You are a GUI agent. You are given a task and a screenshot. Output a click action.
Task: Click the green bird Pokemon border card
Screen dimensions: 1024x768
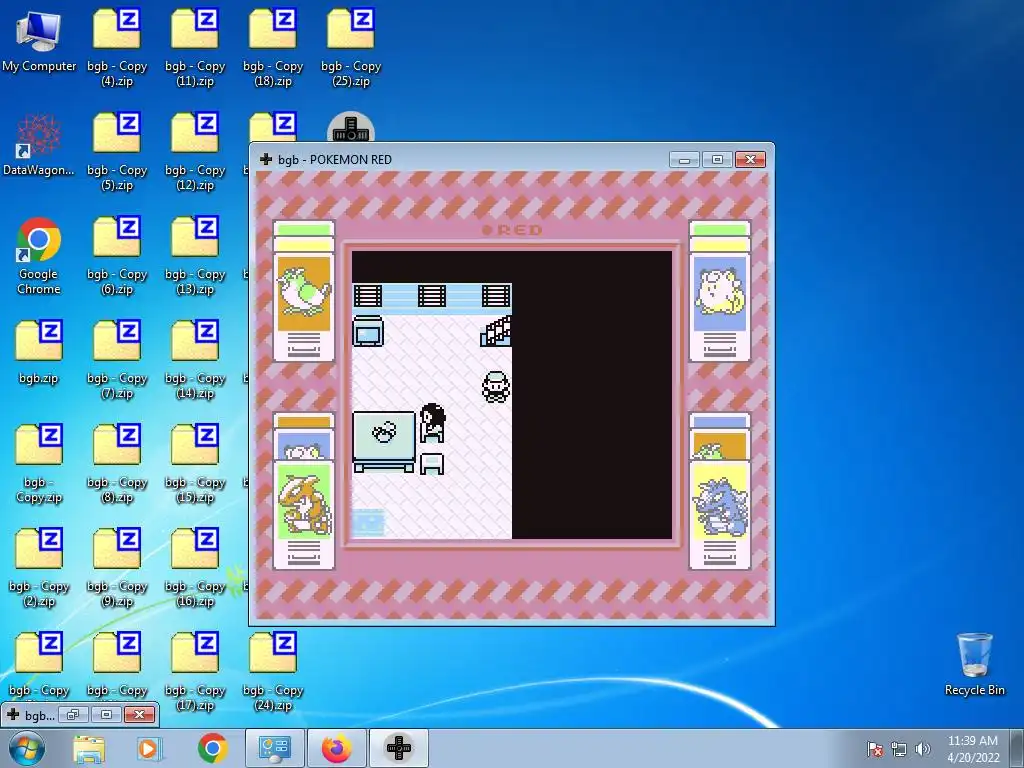304,291
